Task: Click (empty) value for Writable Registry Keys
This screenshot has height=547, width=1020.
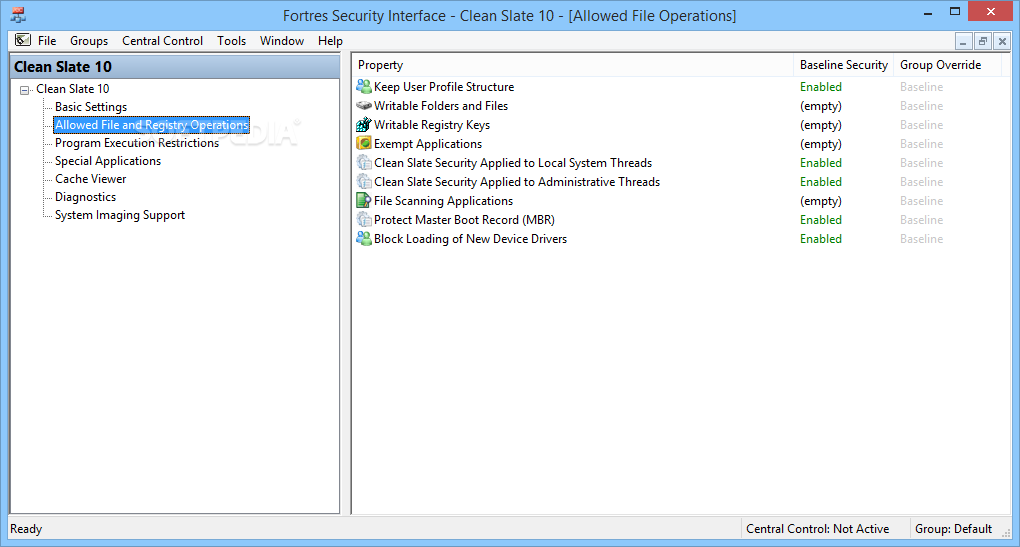Action: [821, 124]
